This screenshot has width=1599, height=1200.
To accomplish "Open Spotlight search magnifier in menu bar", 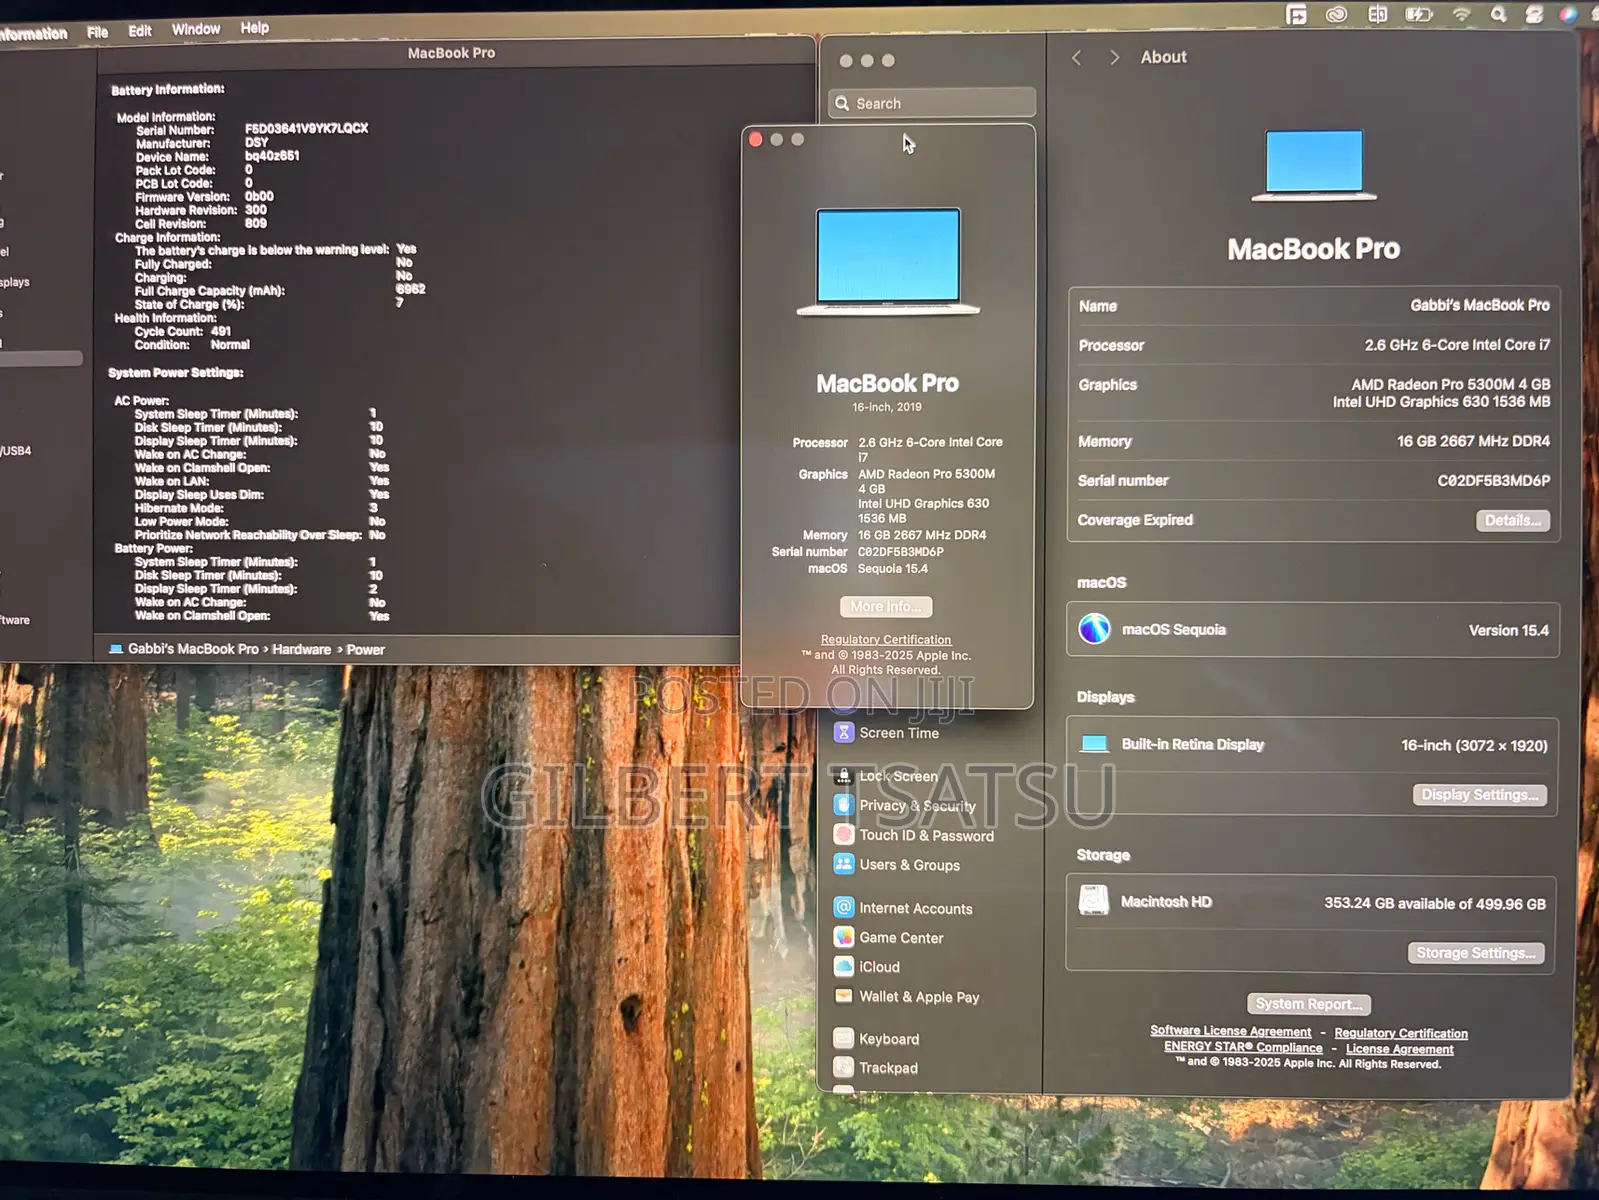I will pos(1498,14).
